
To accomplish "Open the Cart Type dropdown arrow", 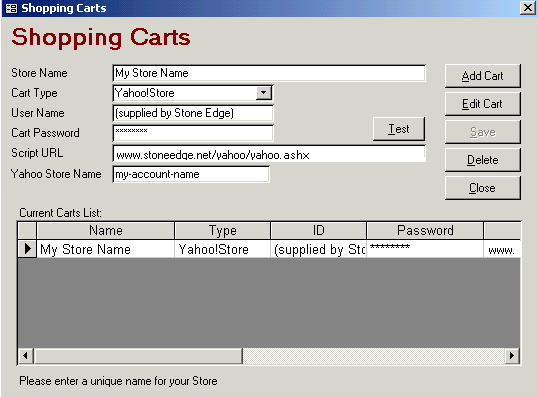I will point(264,93).
